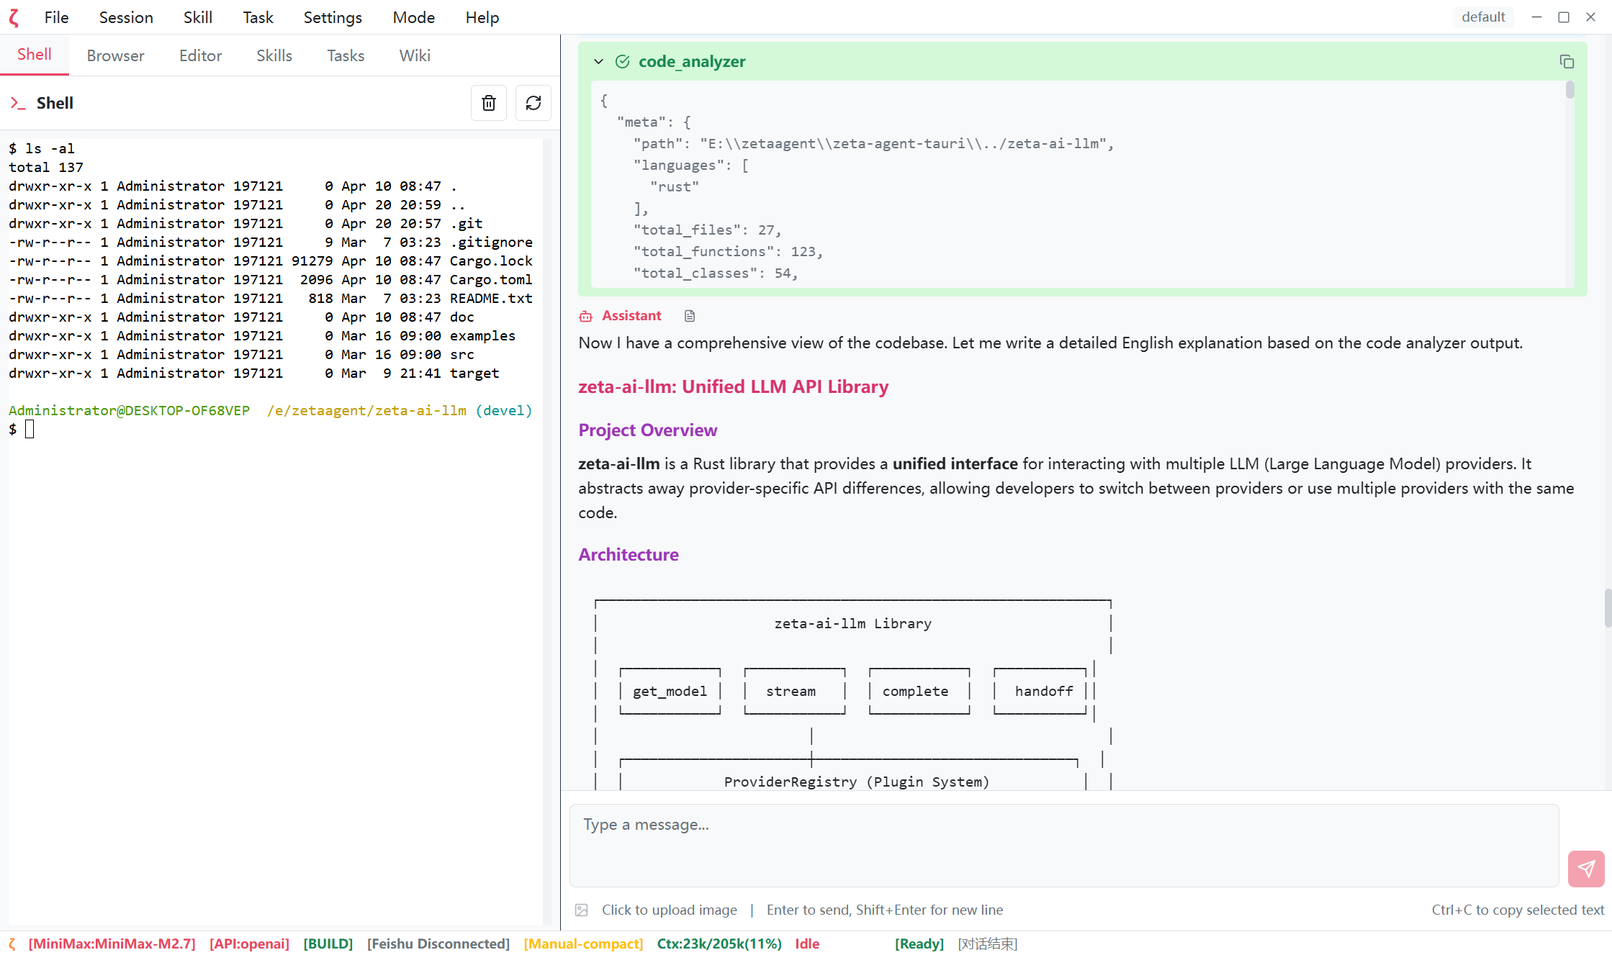Image resolution: width=1612 pixels, height=955 pixels.
Task: Click the app logo in the title bar
Action: coord(13,17)
